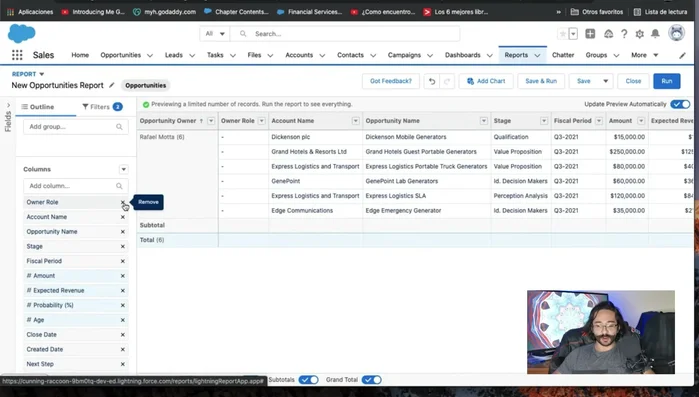This screenshot has height=397, width=699.
Task: Click the Got Feedback? button
Action: click(x=391, y=81)
